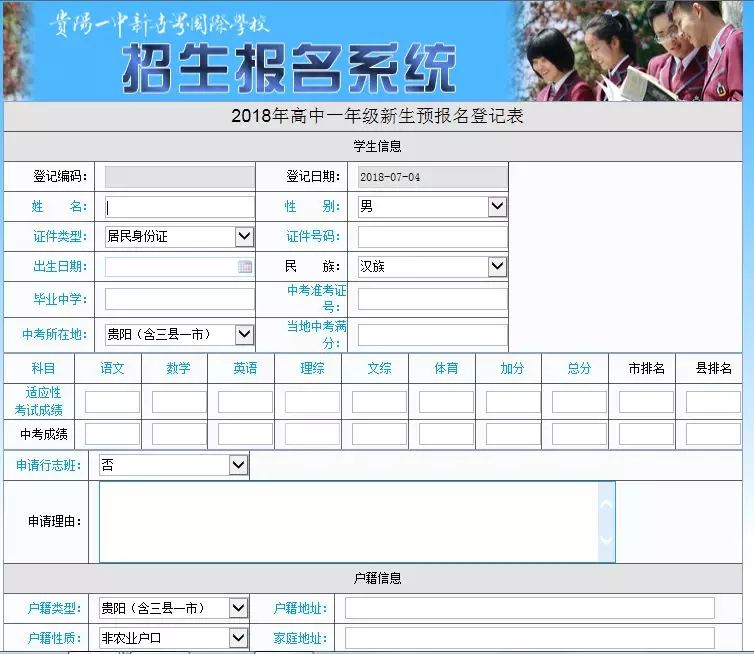Click the 科目 column header
This screenshot has height=654, width=754.
click(43, 368)
